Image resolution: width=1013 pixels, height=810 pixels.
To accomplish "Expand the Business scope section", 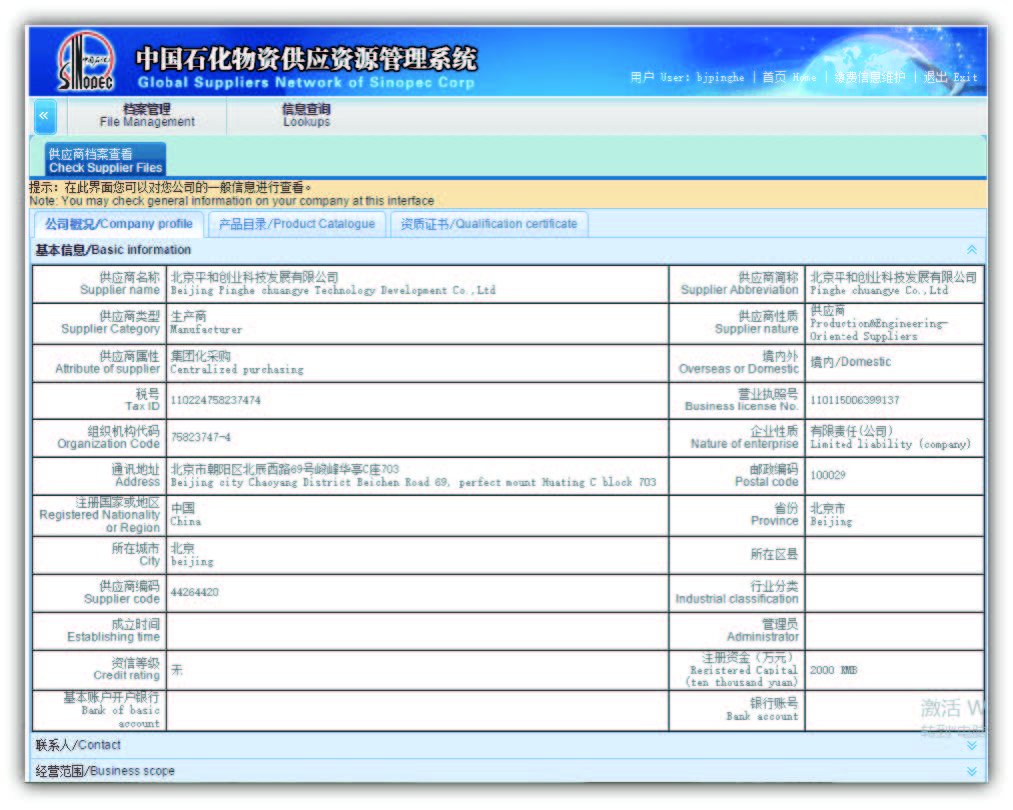I will (x=970, y=771).
